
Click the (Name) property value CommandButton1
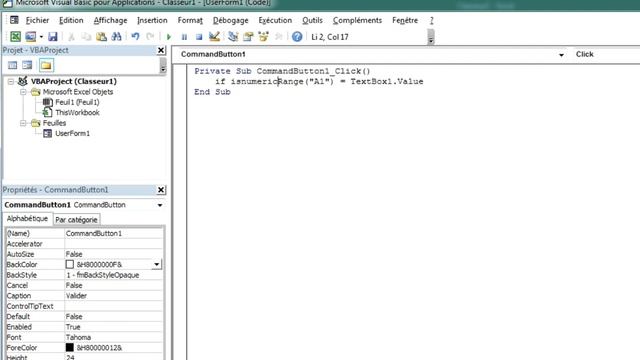click(113, 233)
